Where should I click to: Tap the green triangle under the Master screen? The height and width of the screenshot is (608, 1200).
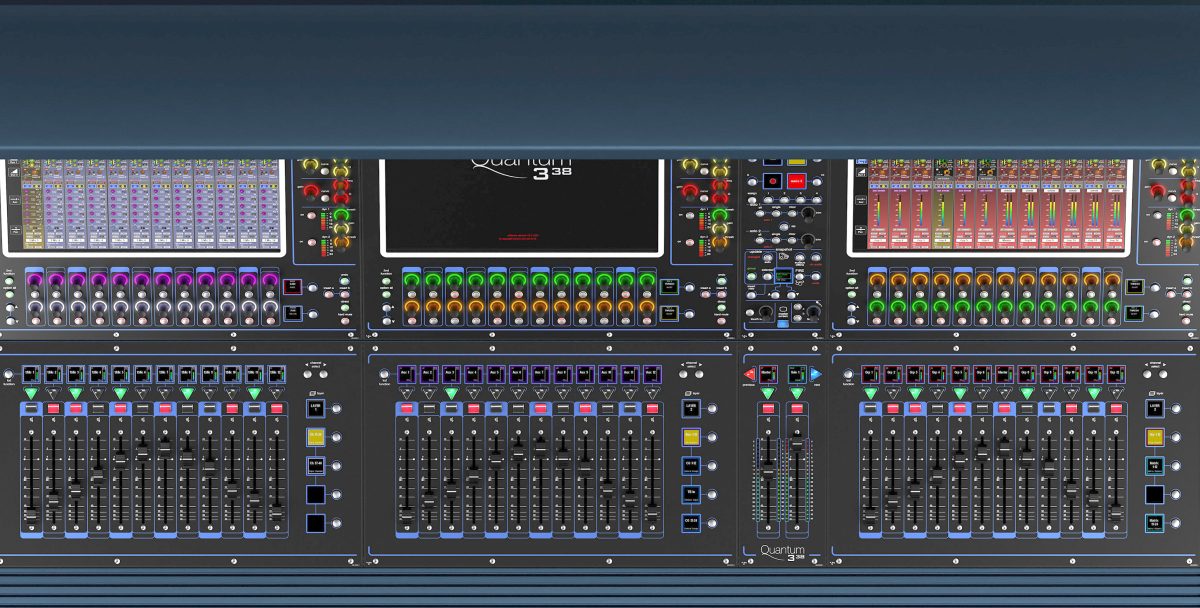(767, 393)
